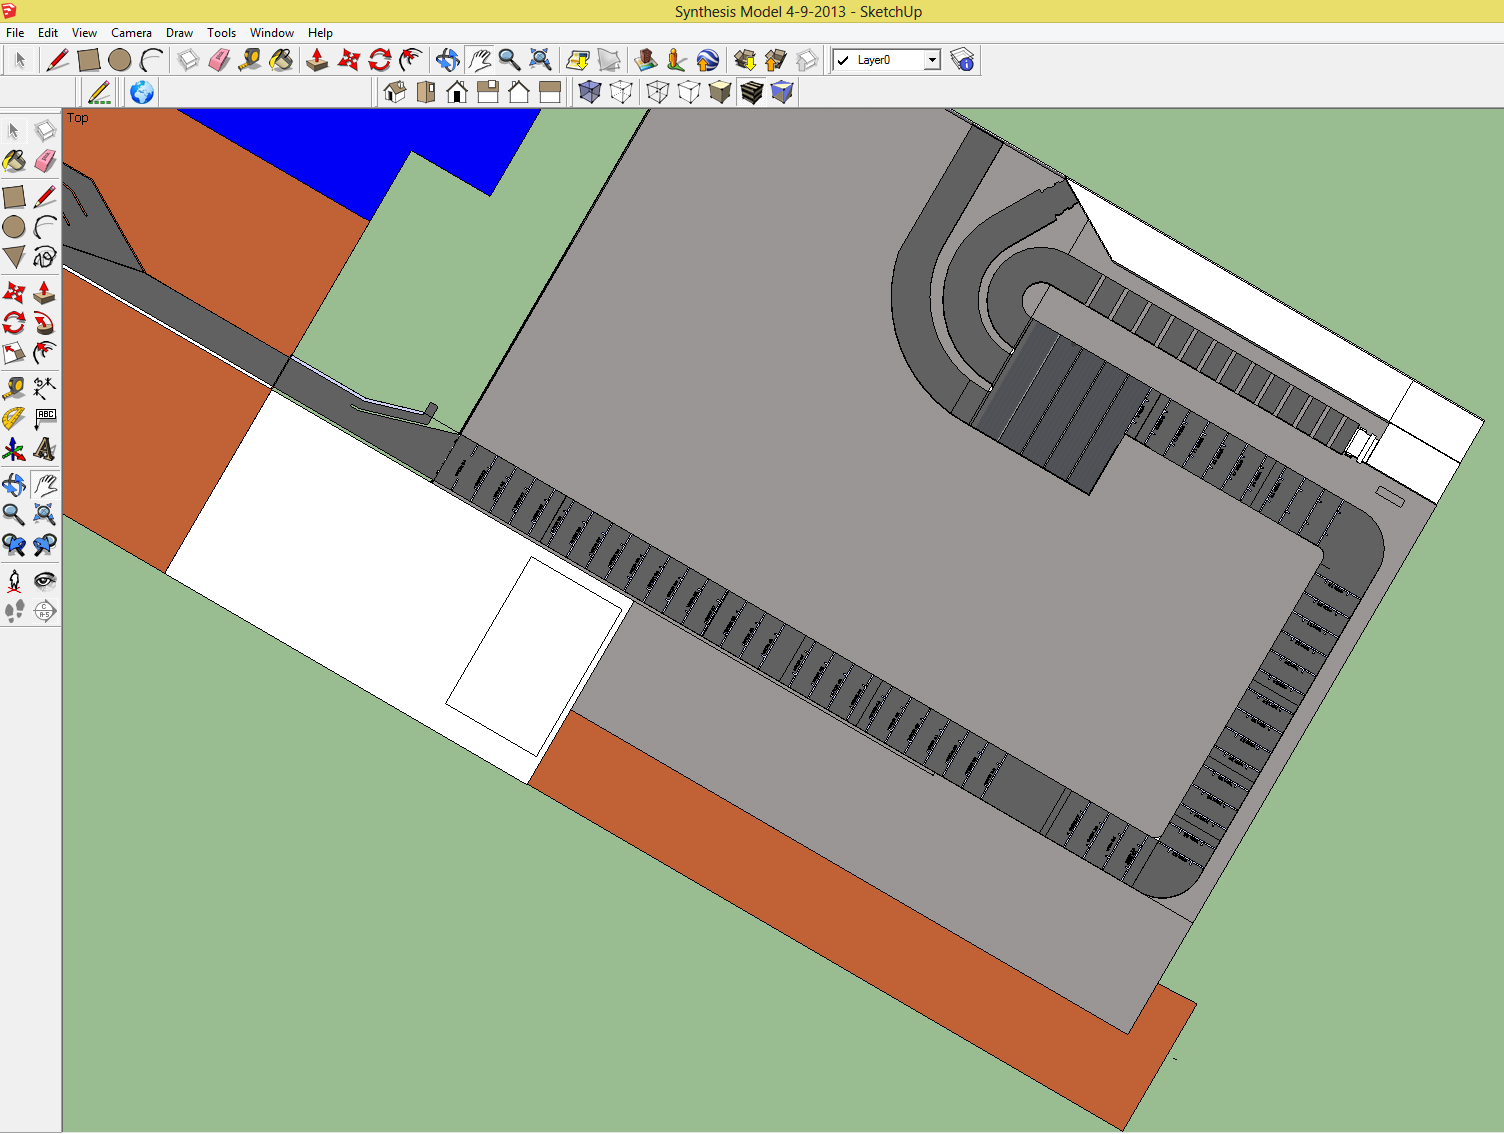Choose the 3D Text tool
1504x1134 pixels.
click(x=44, y=449)
